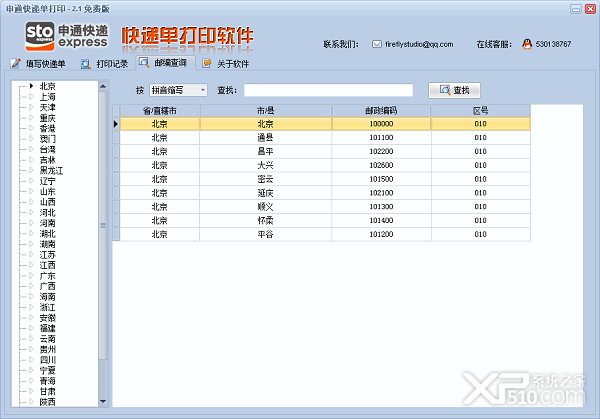Select 湖南 in the province tree
600x419 pixels.
(x=47, y=244)
